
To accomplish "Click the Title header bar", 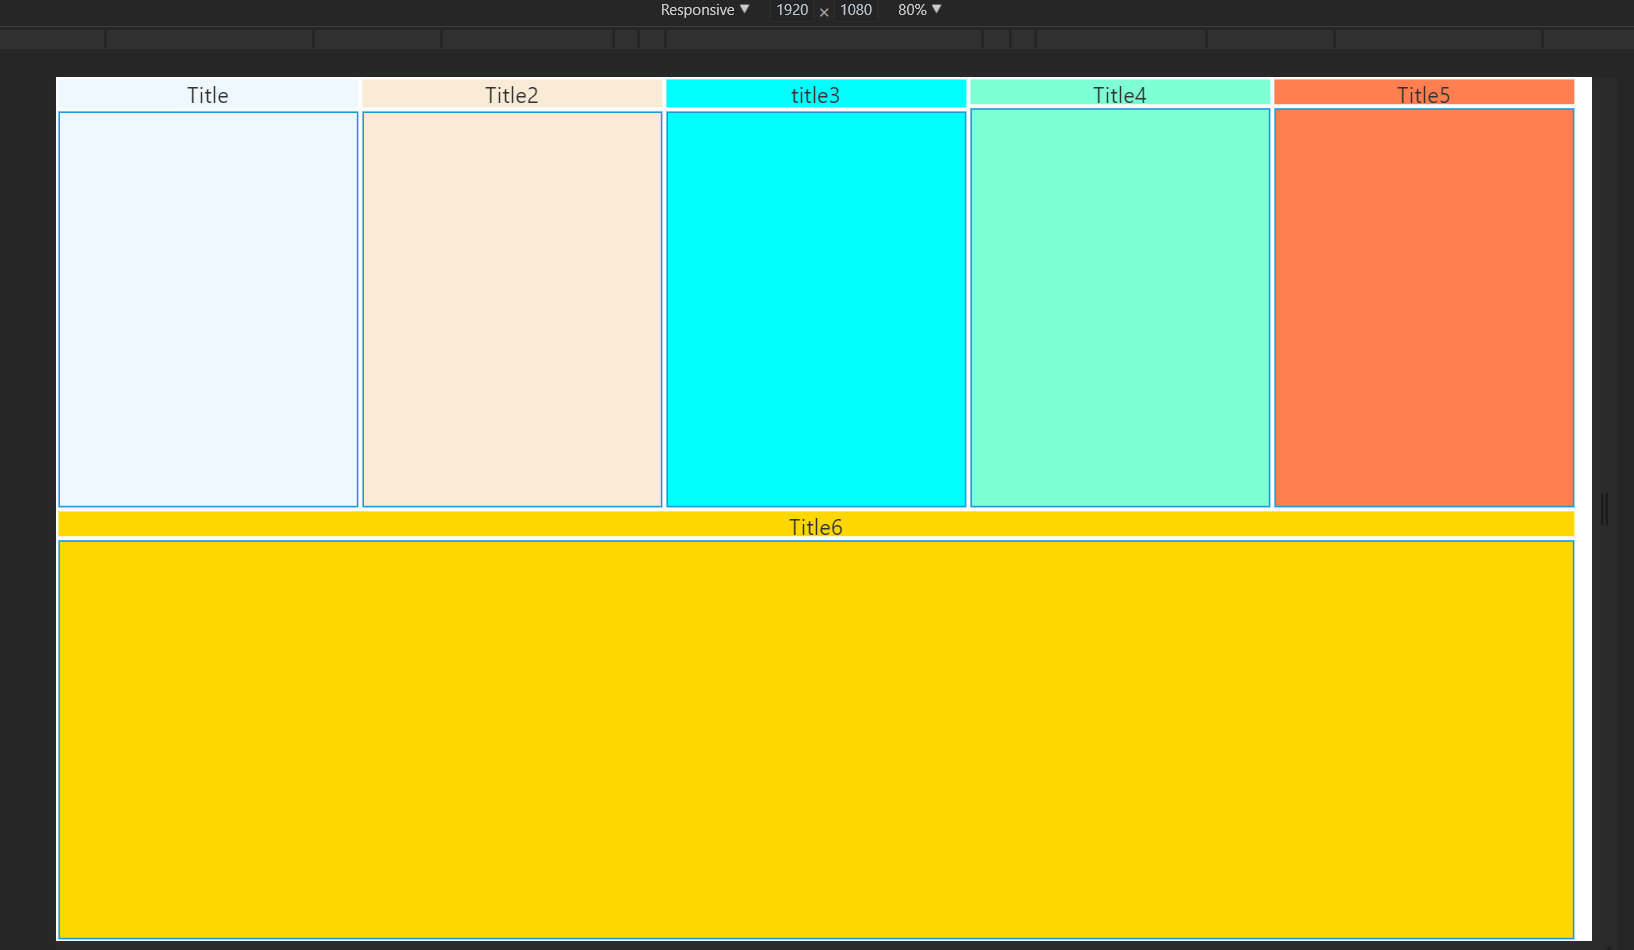I will pos(207,94).
